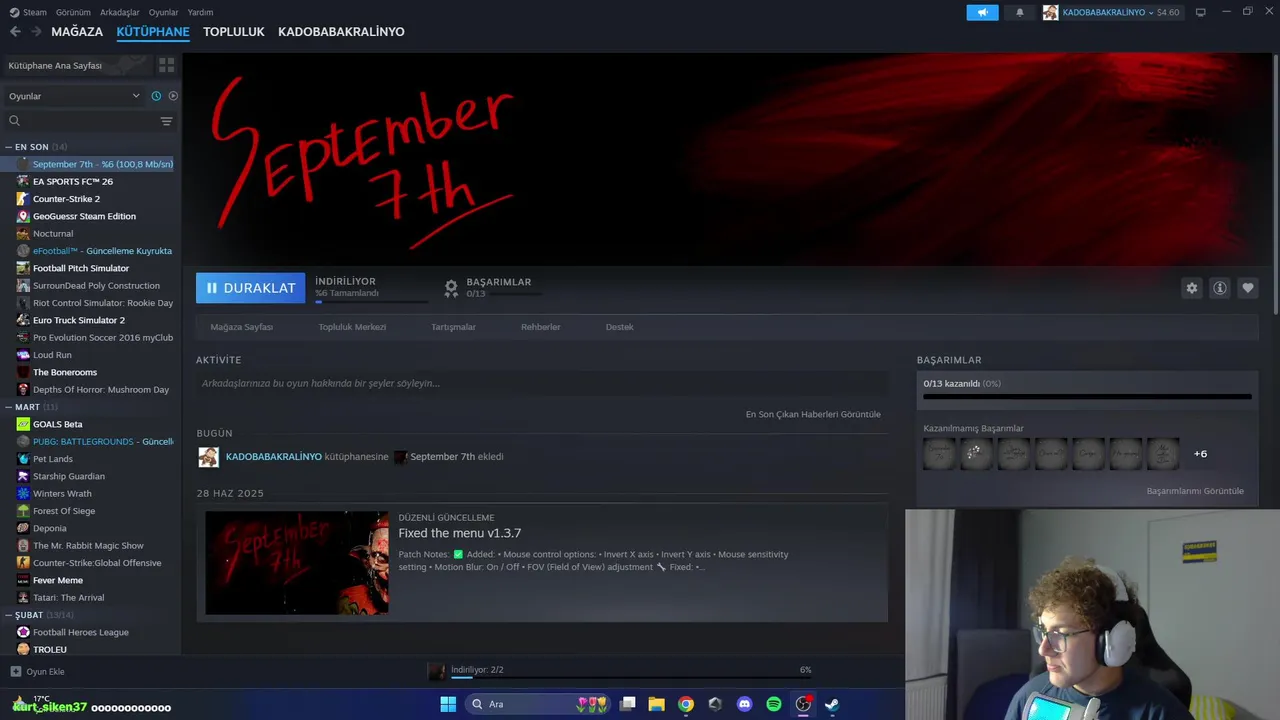Screen dimensions: 1280x720
Task: Open Steam VR display icon in title bar
Action: [1200, 12]
